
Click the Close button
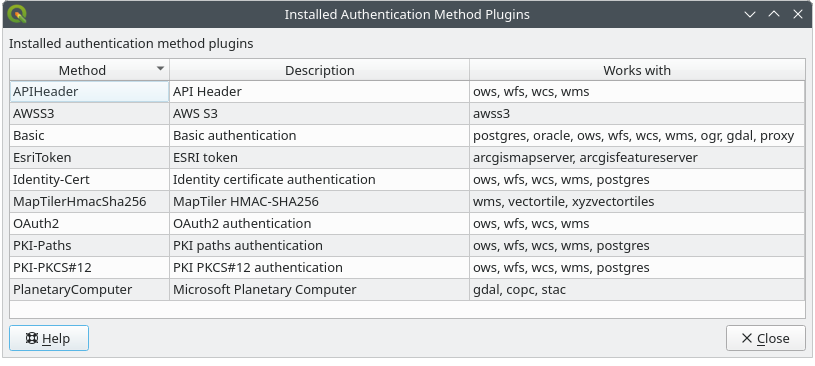pyautogui.click(x=766, y=338)
